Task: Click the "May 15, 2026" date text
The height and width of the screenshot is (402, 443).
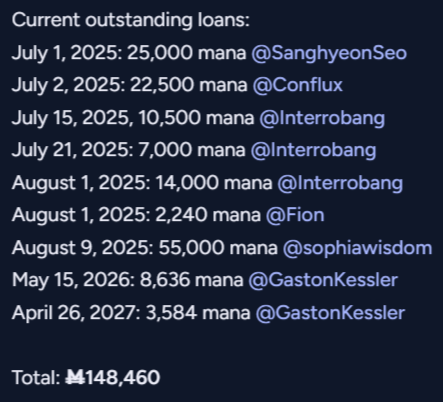Action: pos(71,280)
